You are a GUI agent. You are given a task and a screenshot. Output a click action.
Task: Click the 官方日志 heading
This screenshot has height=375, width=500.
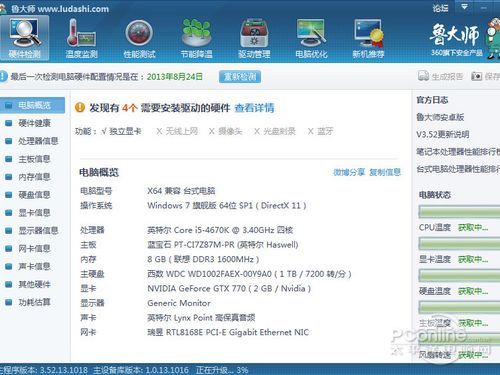point(432,100)
